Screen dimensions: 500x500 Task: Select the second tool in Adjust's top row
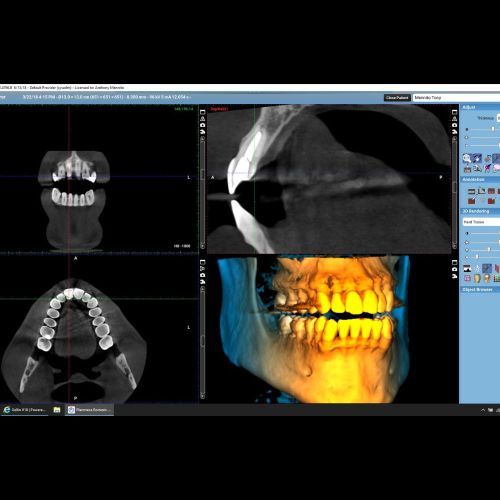(x=477, y=158)
